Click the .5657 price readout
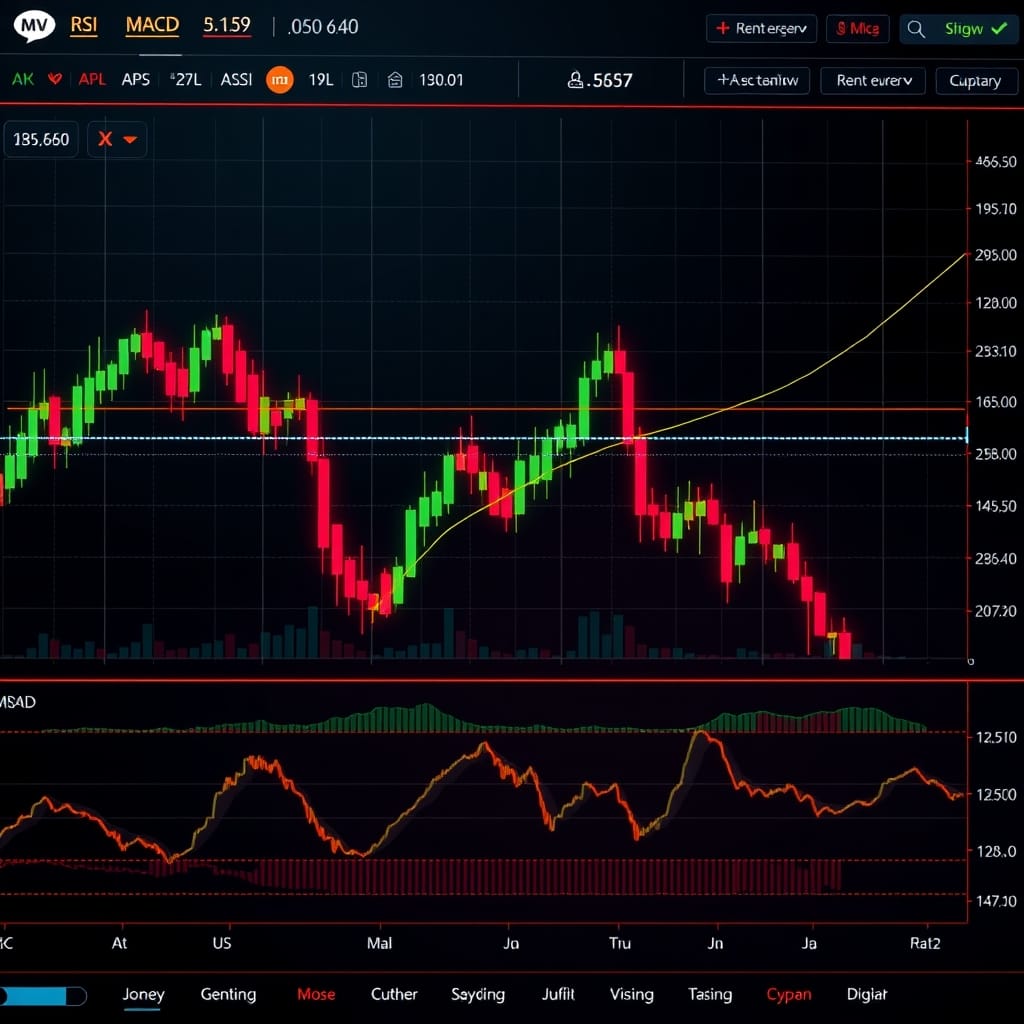The image size is (1024, 1024). [x=609, y=80]
